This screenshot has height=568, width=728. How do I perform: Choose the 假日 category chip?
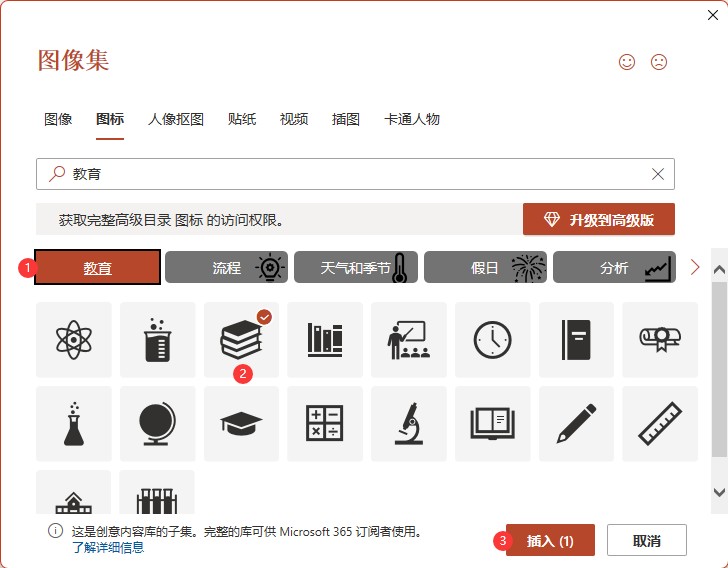(485, 268)
